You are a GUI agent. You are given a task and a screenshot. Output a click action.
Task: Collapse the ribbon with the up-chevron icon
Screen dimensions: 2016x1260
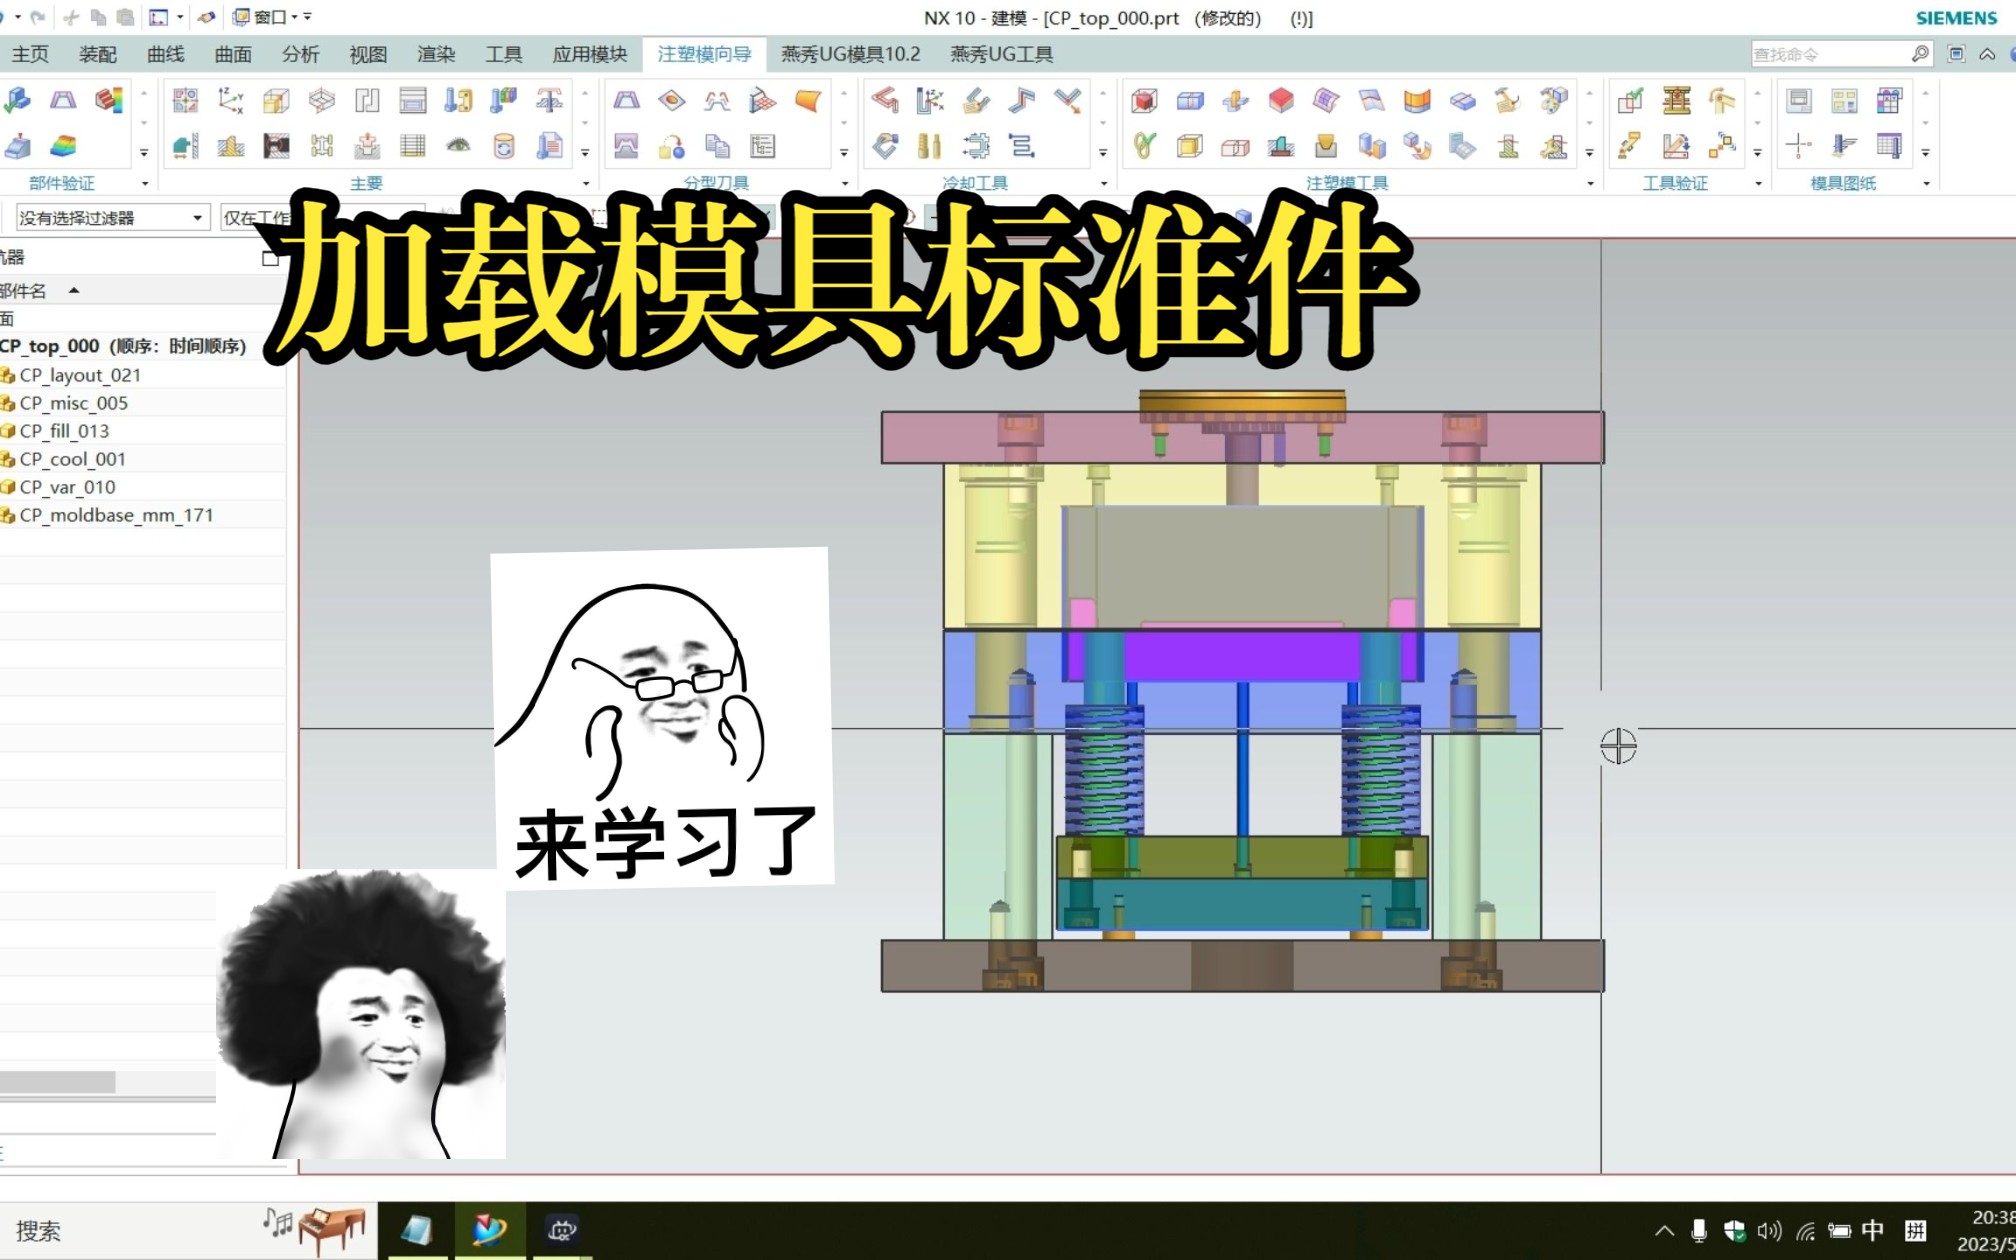tap(1987, 54)
